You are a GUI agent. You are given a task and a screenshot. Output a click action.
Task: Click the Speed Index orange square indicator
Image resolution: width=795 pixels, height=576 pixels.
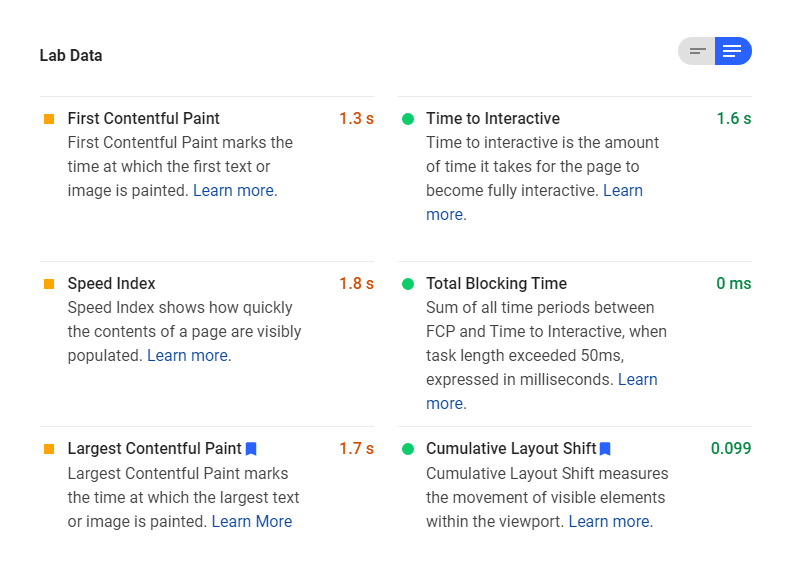coord(49,284)
